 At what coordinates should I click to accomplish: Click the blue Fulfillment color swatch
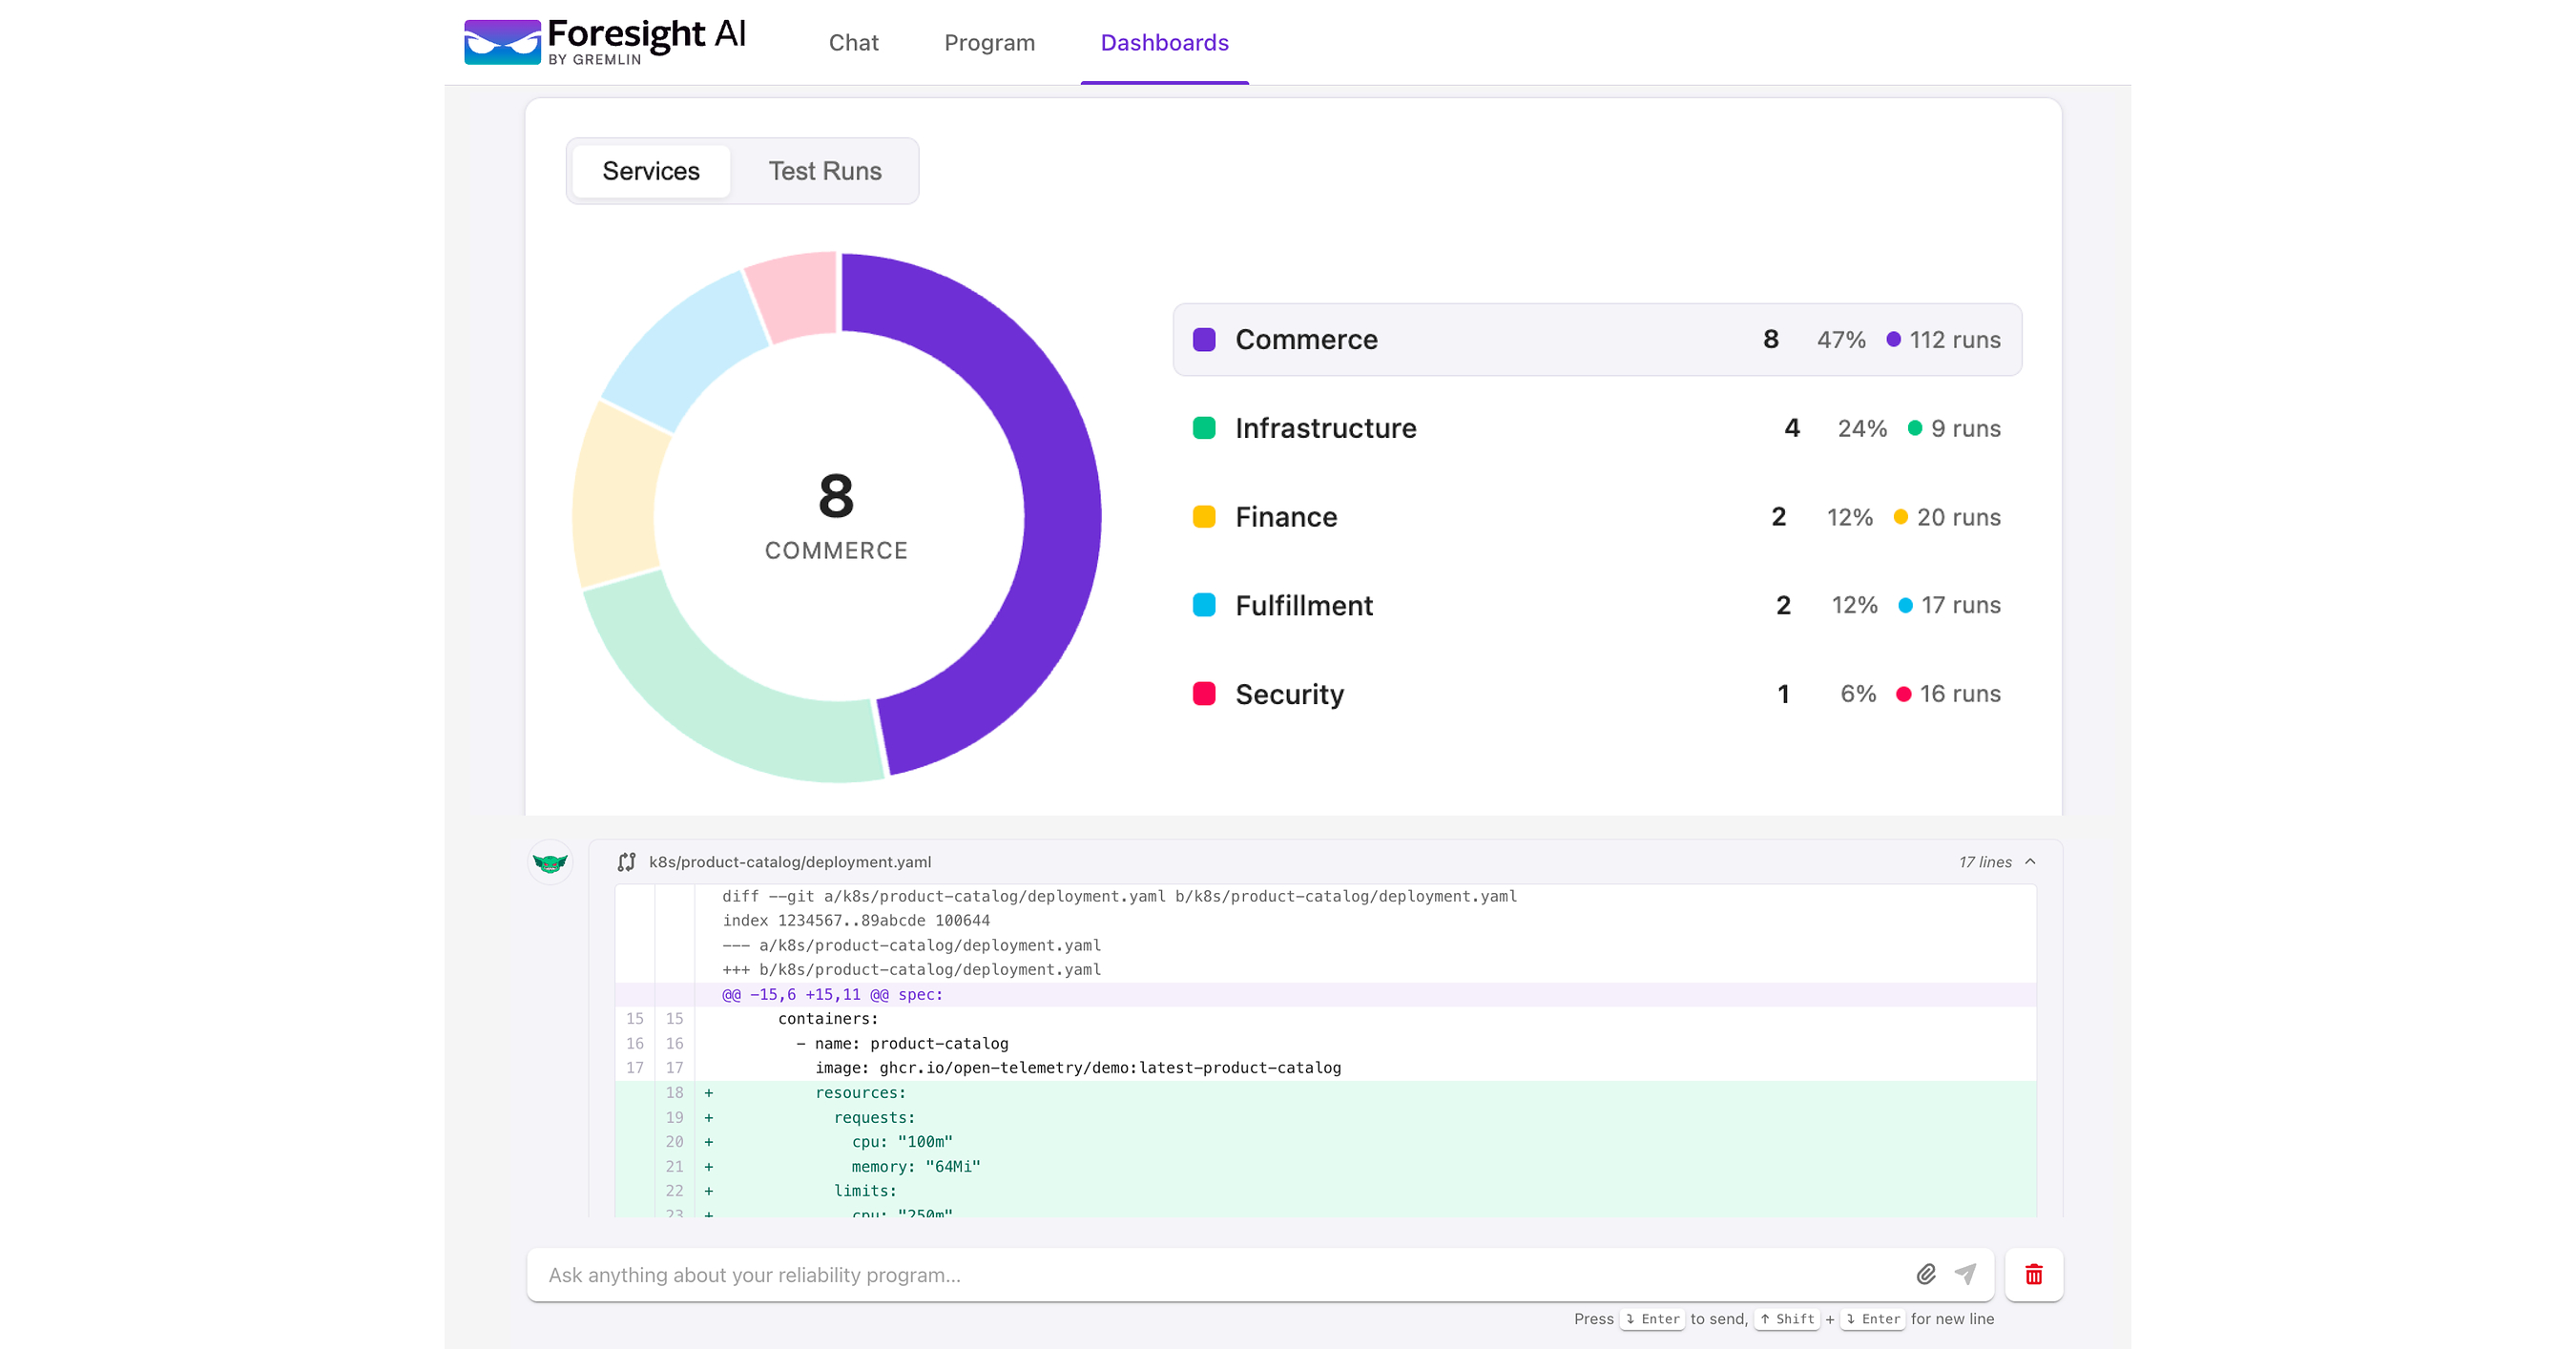tap(1204, 606)
